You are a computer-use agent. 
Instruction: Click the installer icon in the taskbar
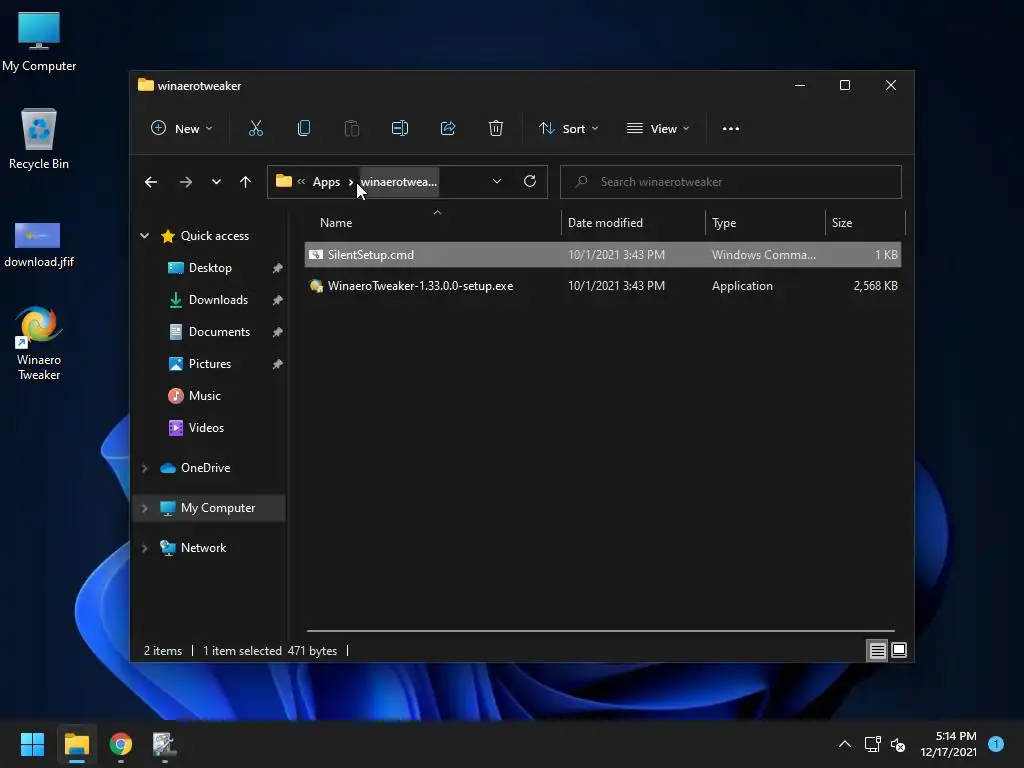coord(165,744)
